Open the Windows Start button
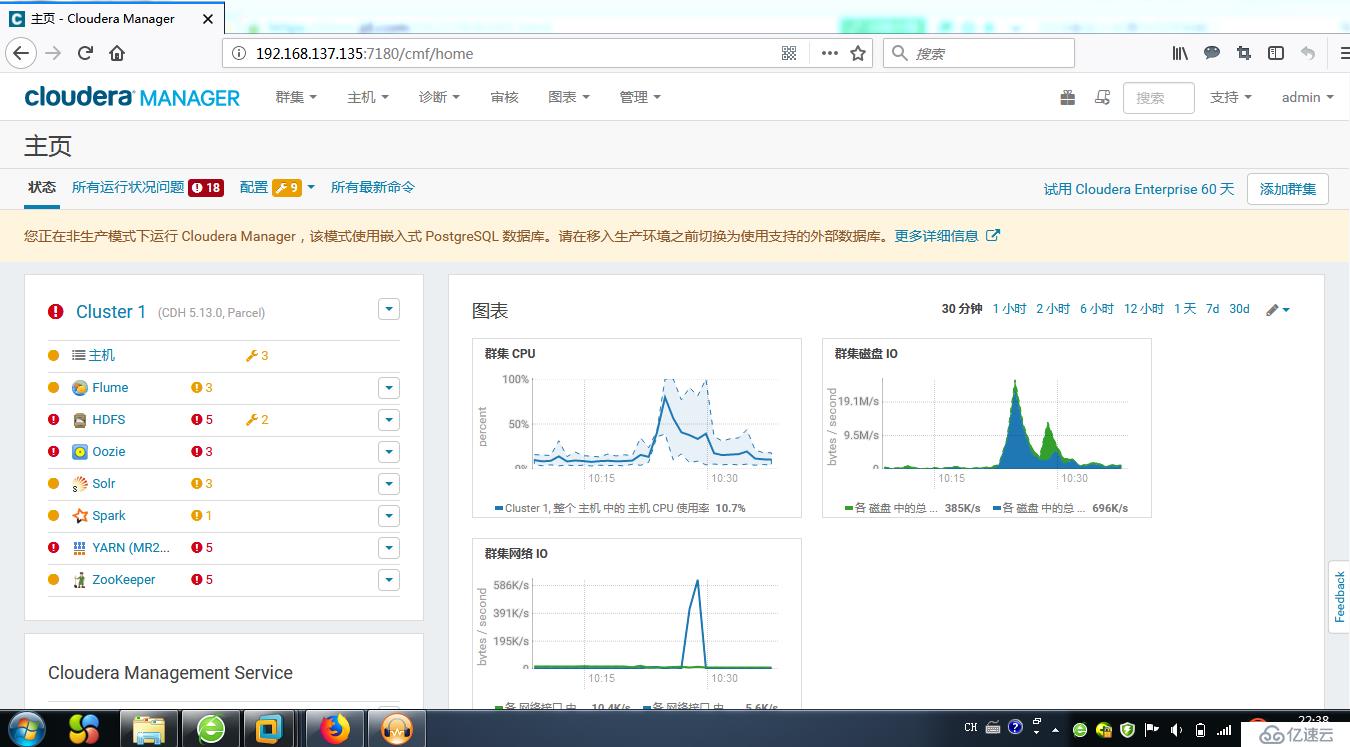Viewport: 1350px width, 747px height. (x=27, y=729)
